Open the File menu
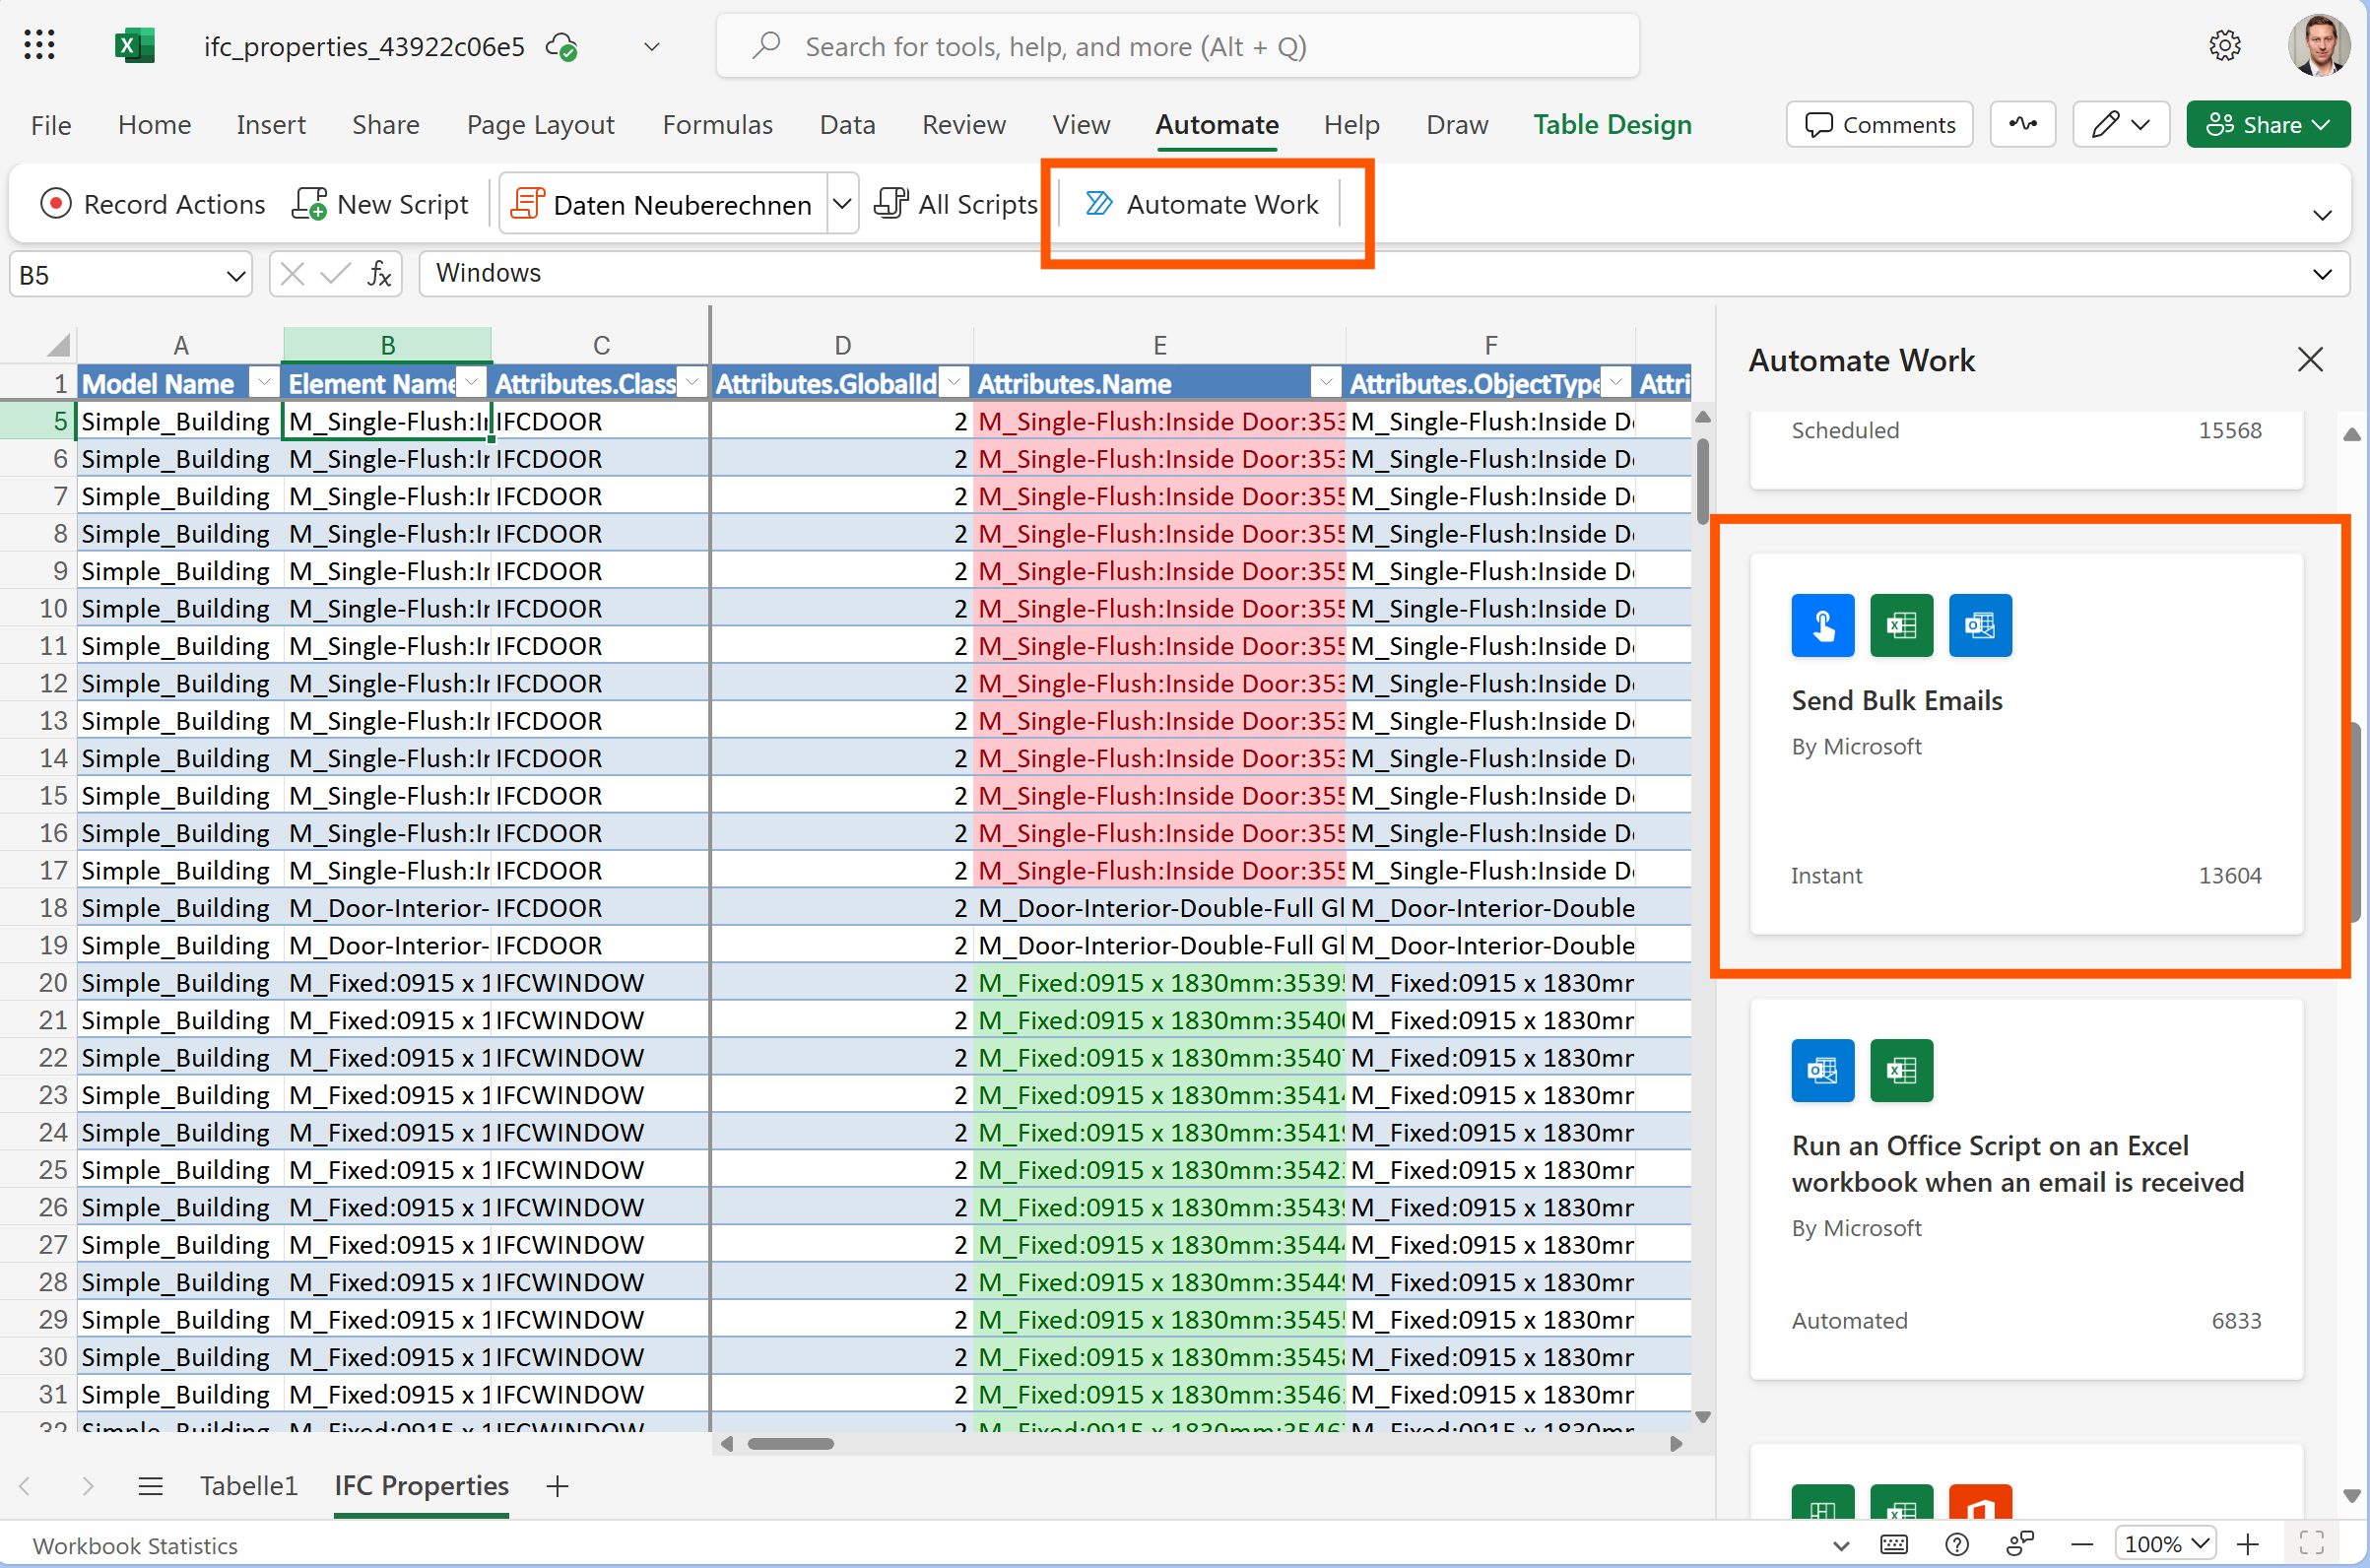The height and width of the screenshot is (1568, 2370). click(x=51, y=124)
